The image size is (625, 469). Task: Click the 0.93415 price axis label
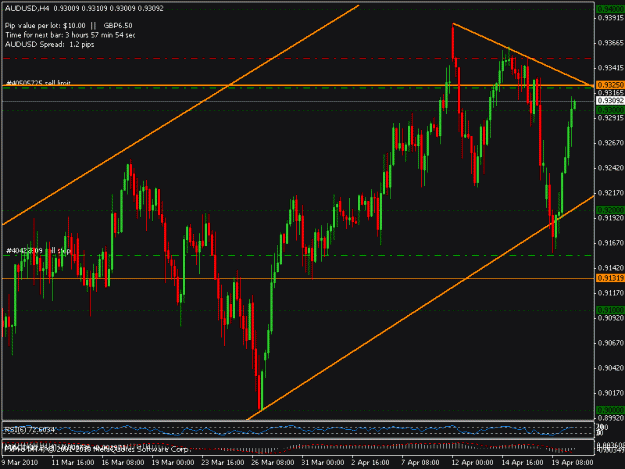tap(610, 68)
